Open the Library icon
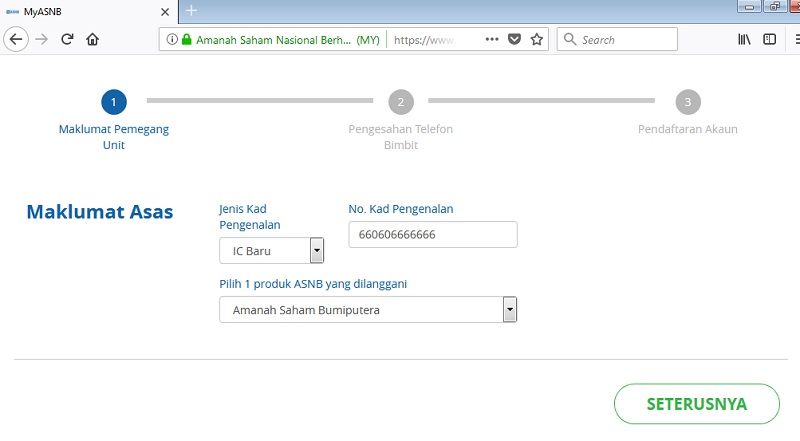The height and width of the screenshot is (441, 800). click(x=744, y=39)
